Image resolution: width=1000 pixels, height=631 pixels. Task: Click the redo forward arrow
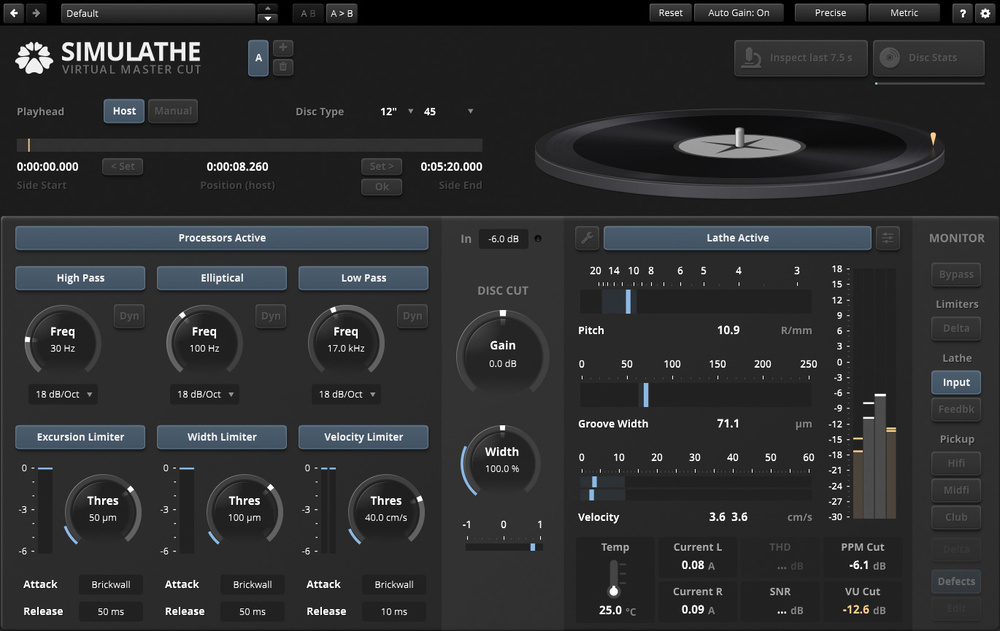pos(37,13)
